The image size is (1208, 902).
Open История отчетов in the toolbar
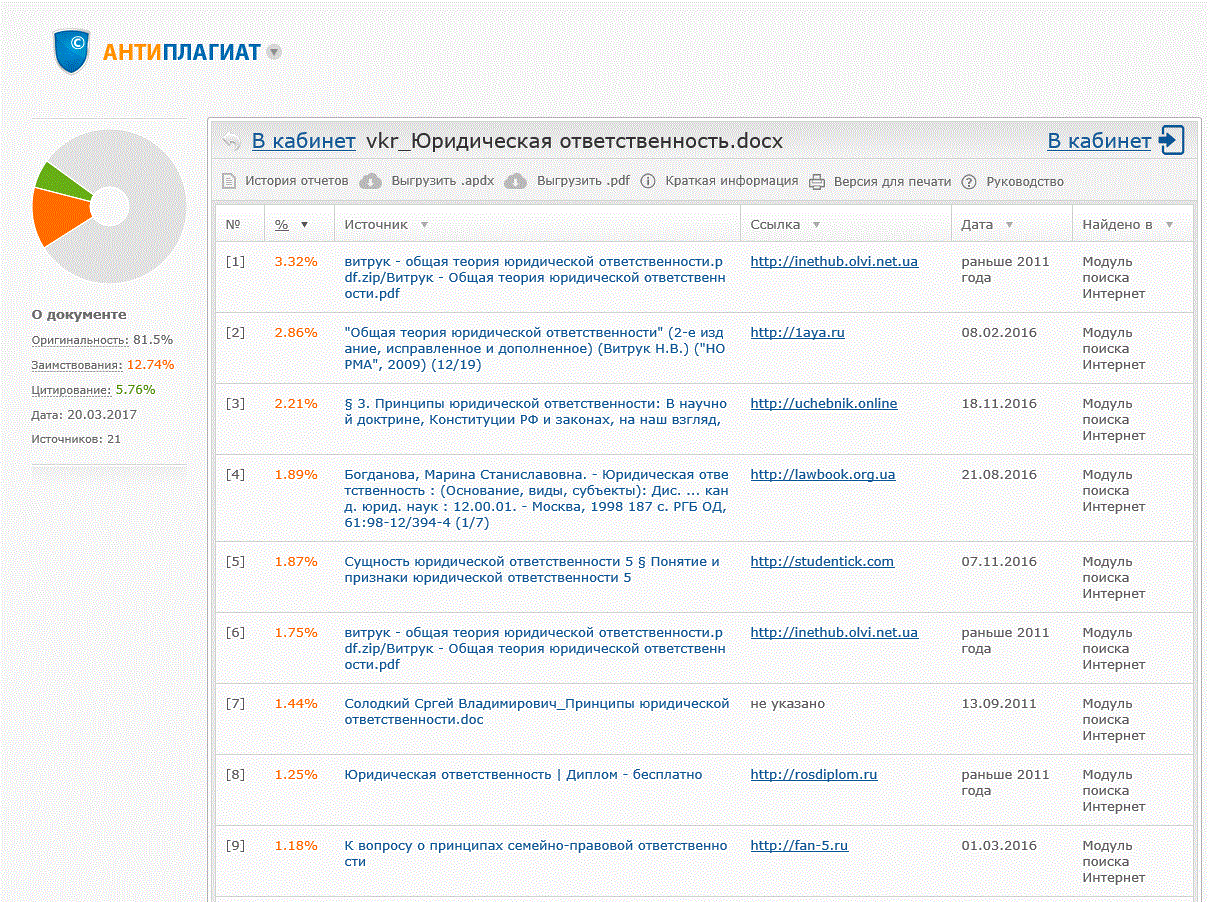pyautogui.click(x=297, y=181)
